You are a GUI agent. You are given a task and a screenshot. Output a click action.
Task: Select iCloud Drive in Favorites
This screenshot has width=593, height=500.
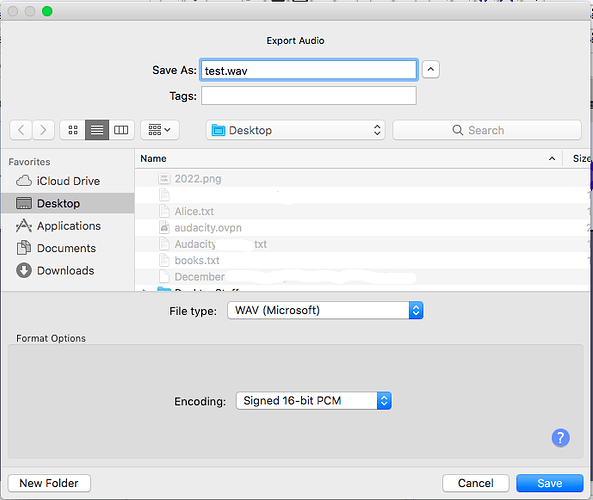point(68,181)
